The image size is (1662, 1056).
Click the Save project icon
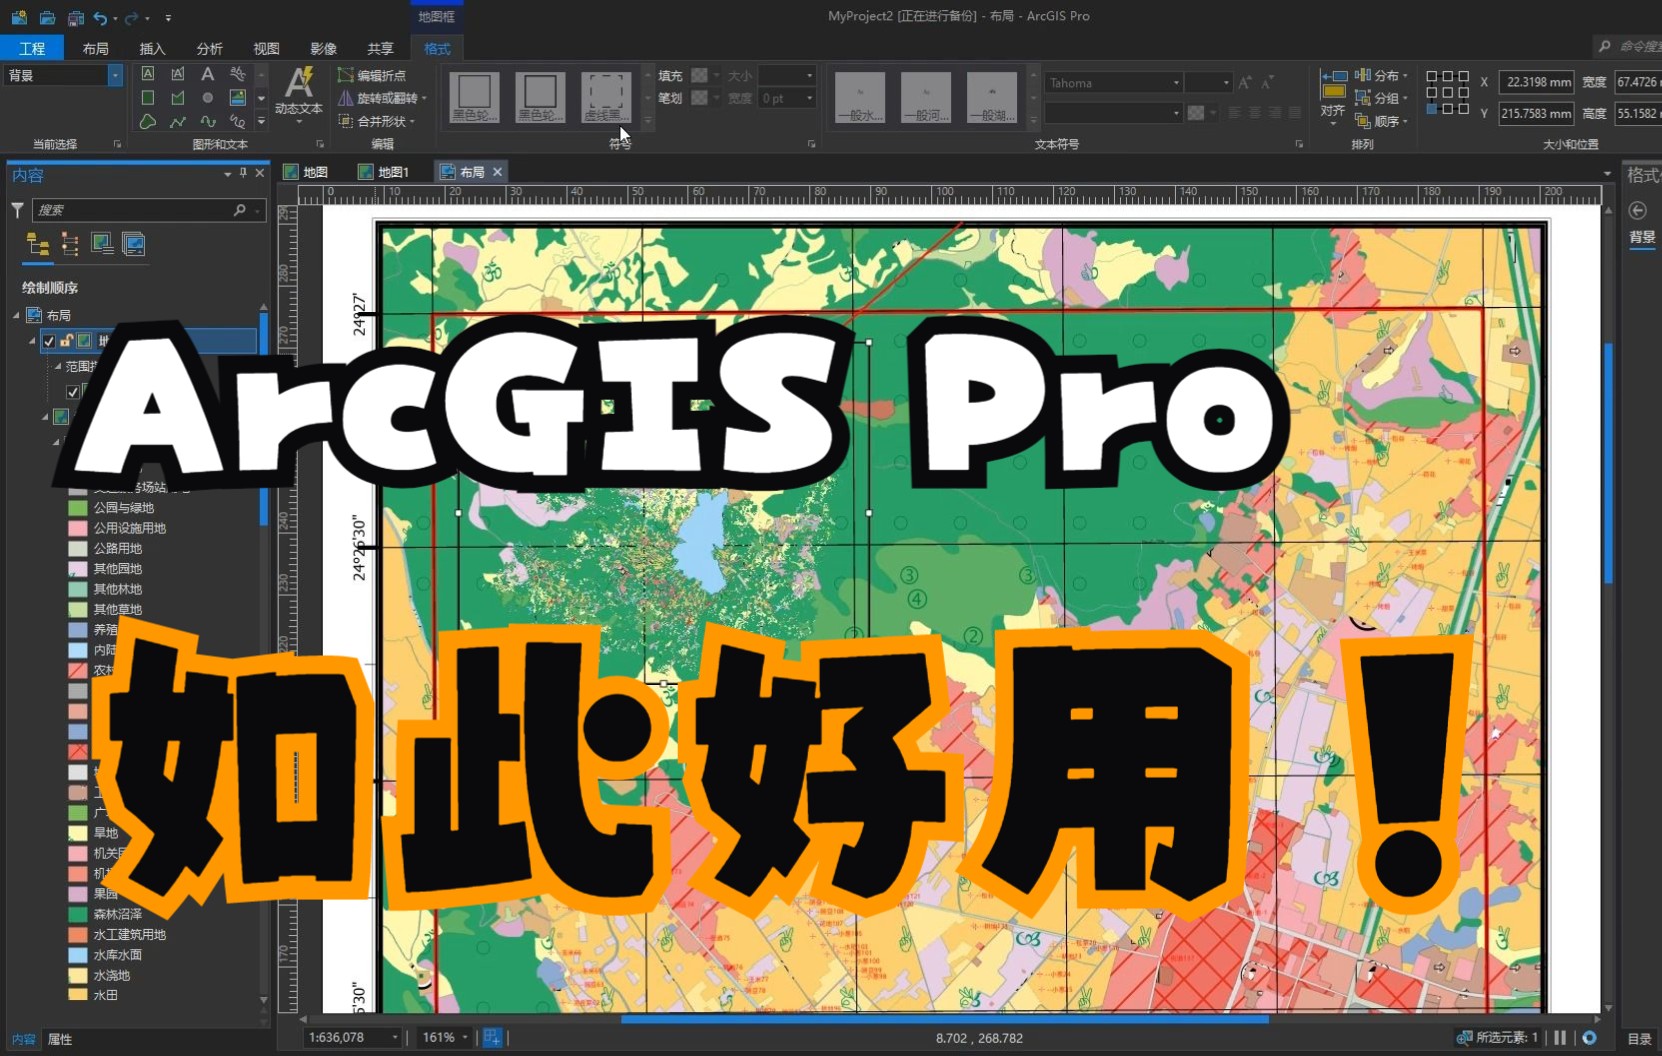(75, 17)
